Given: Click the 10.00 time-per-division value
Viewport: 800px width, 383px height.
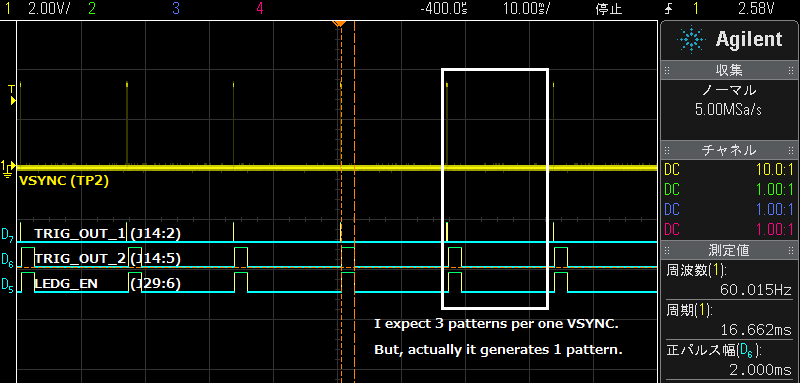Looking at the screenshot, I should [x=527, y=9].
